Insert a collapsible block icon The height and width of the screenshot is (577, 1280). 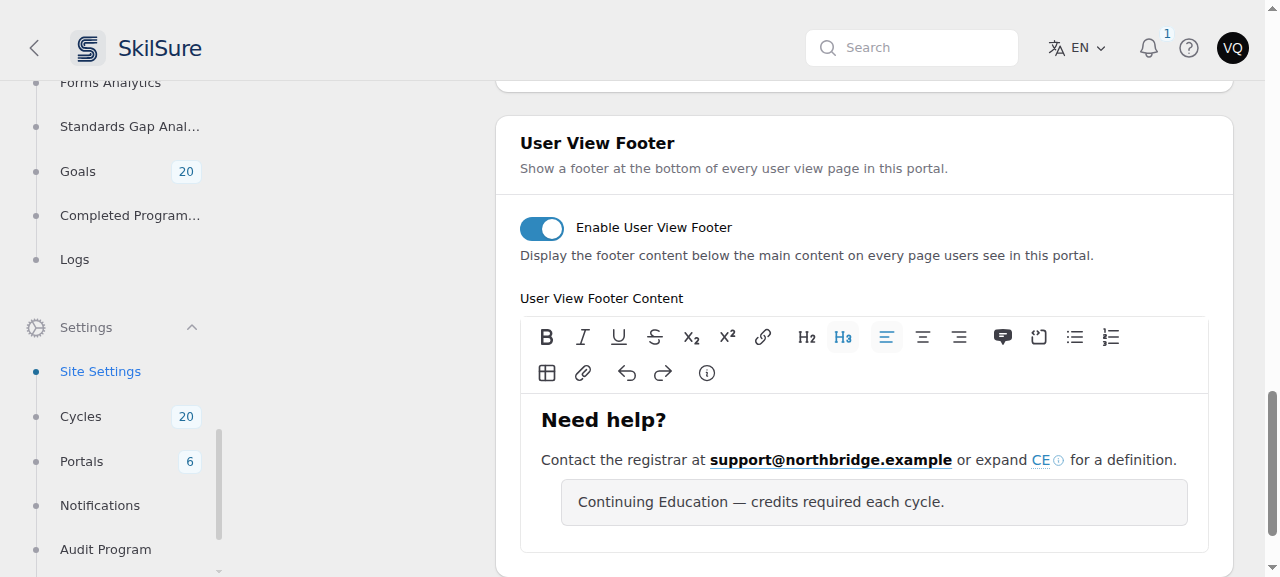click(1039, 337)
